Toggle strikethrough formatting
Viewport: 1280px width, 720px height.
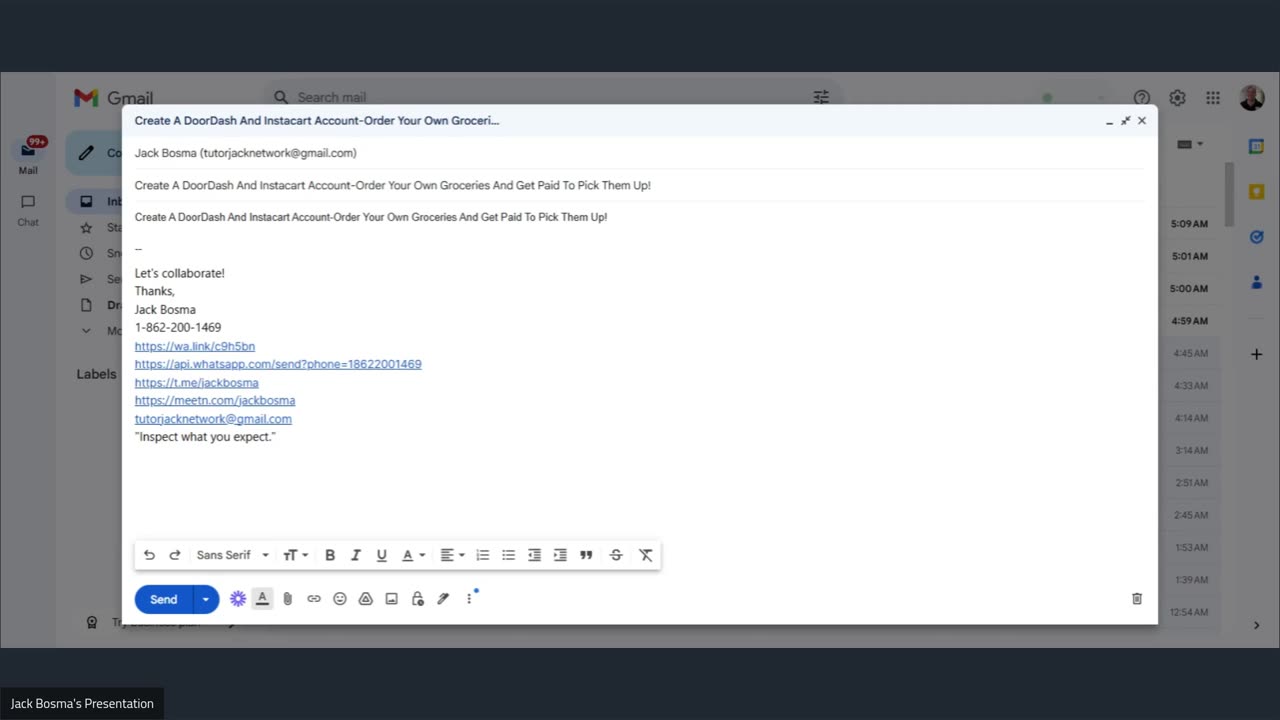(x=616, y=555)
